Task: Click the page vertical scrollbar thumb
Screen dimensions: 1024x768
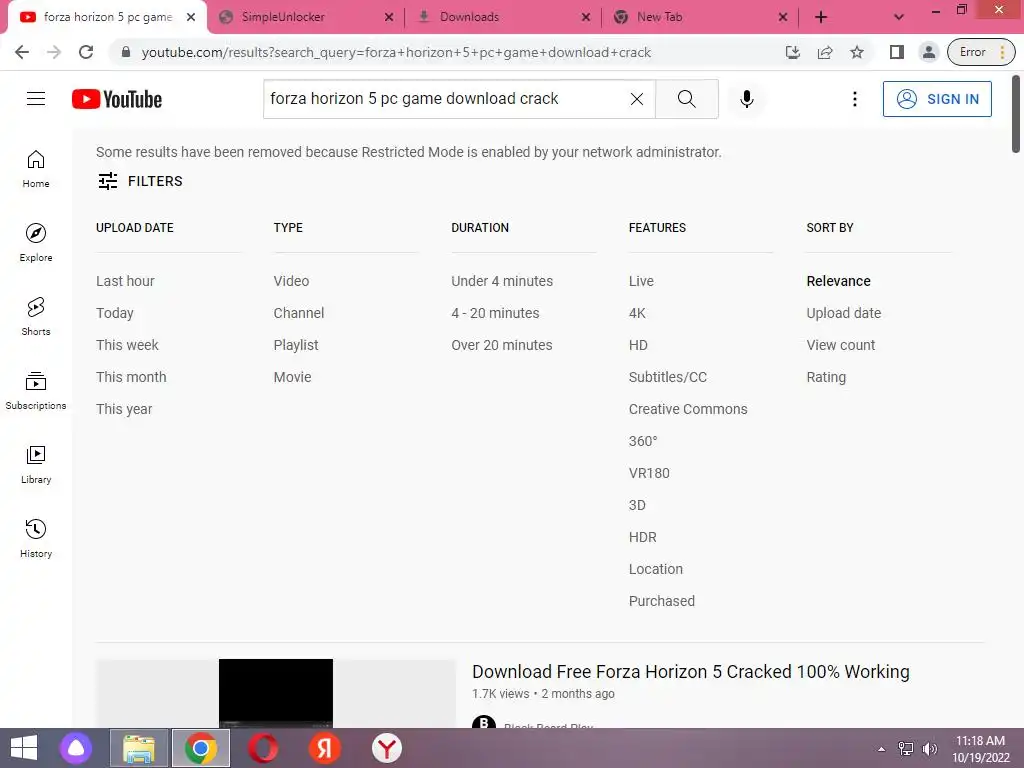Action: click(x=1016, y=113)
